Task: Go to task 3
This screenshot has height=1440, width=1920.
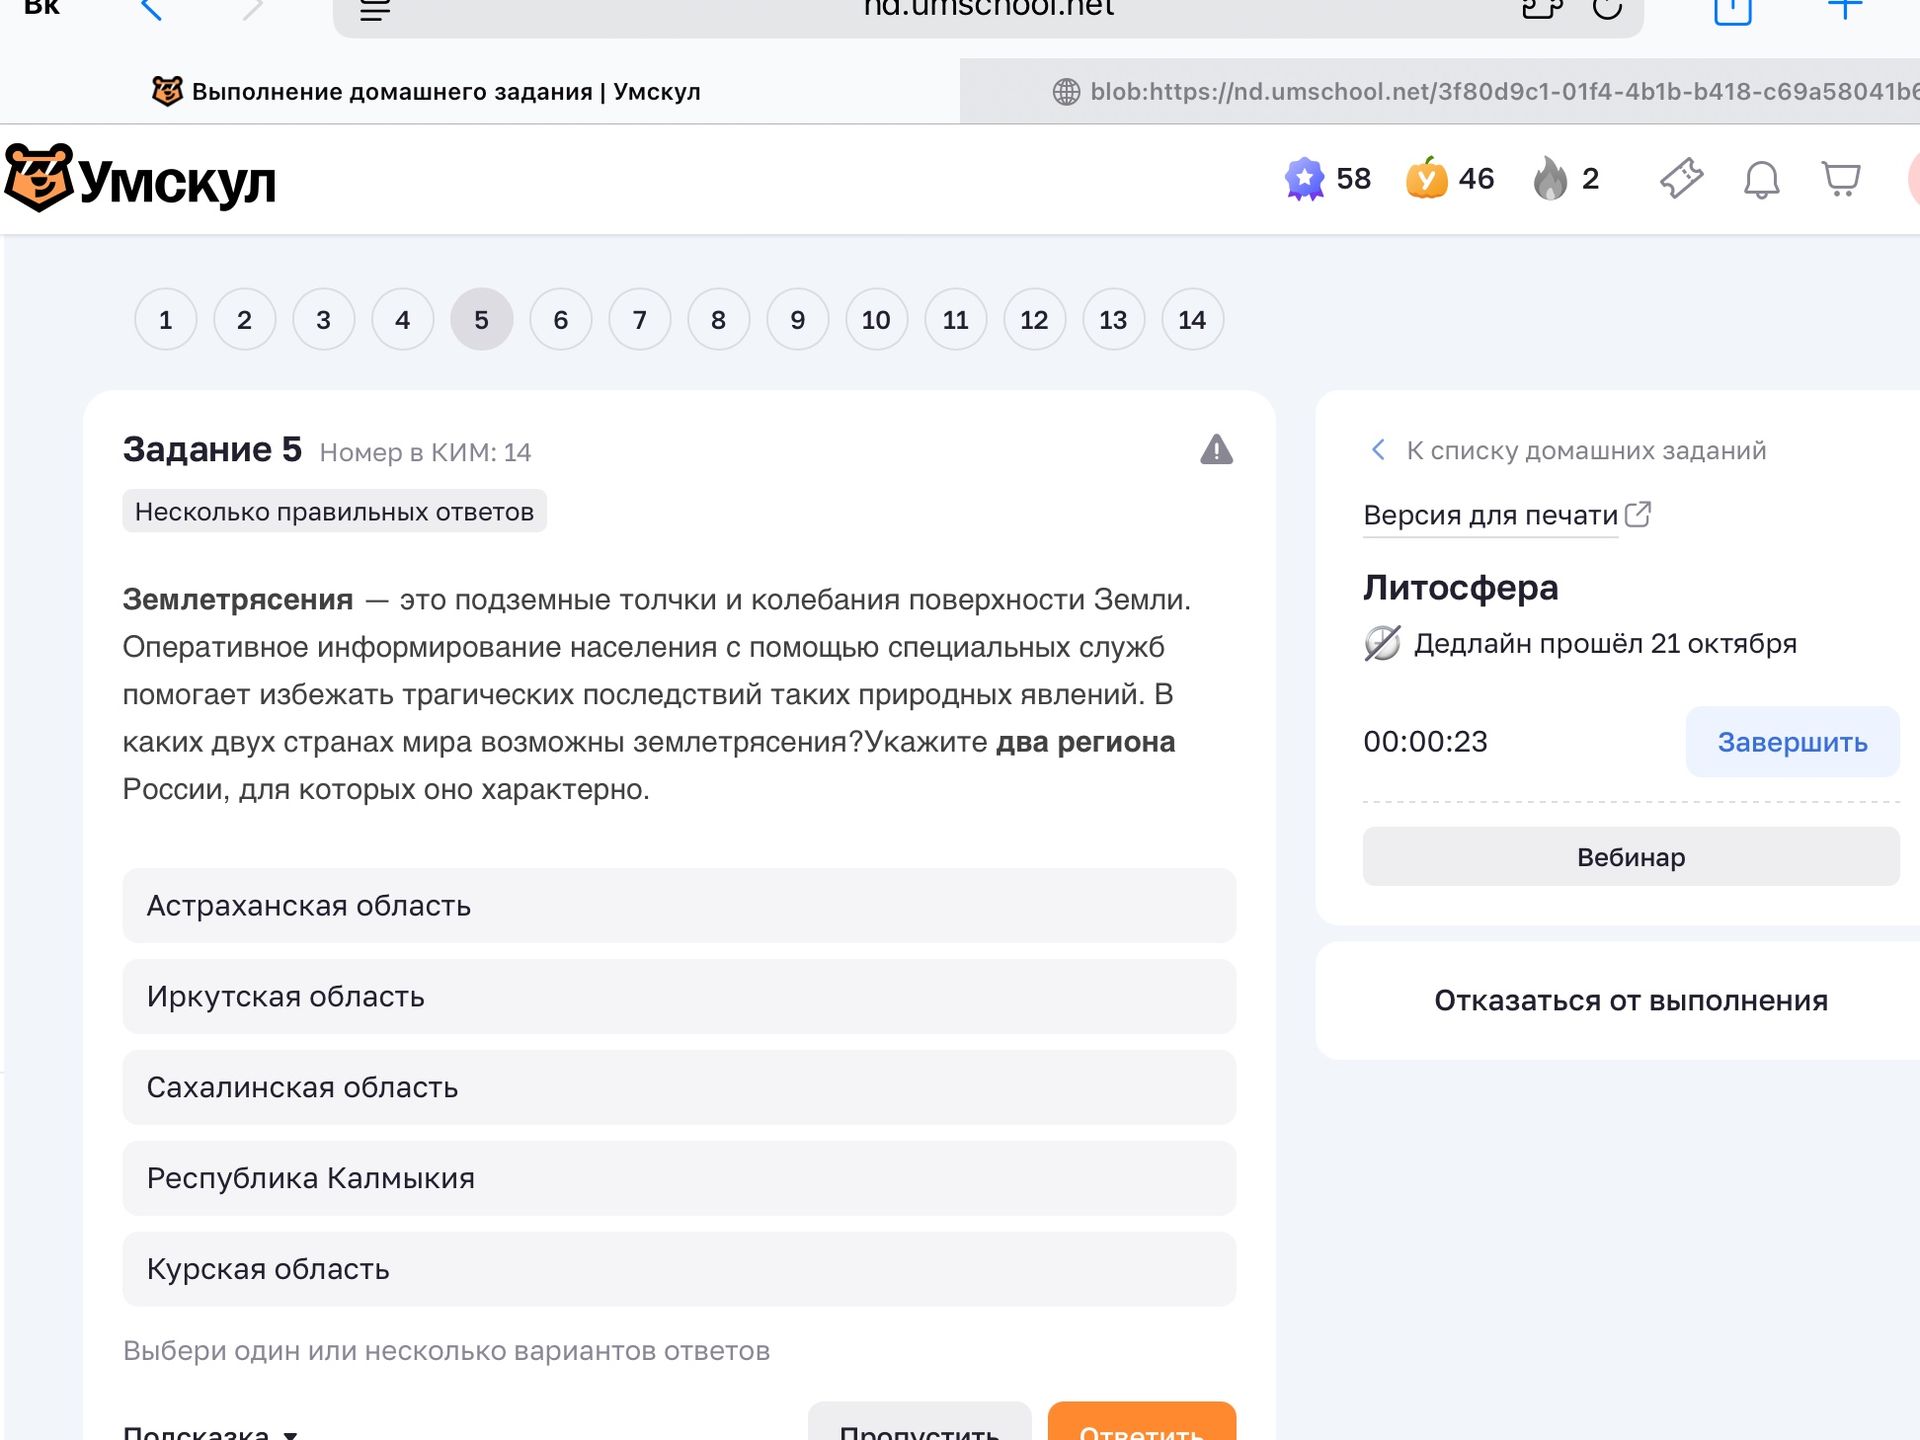Action: 323,320
